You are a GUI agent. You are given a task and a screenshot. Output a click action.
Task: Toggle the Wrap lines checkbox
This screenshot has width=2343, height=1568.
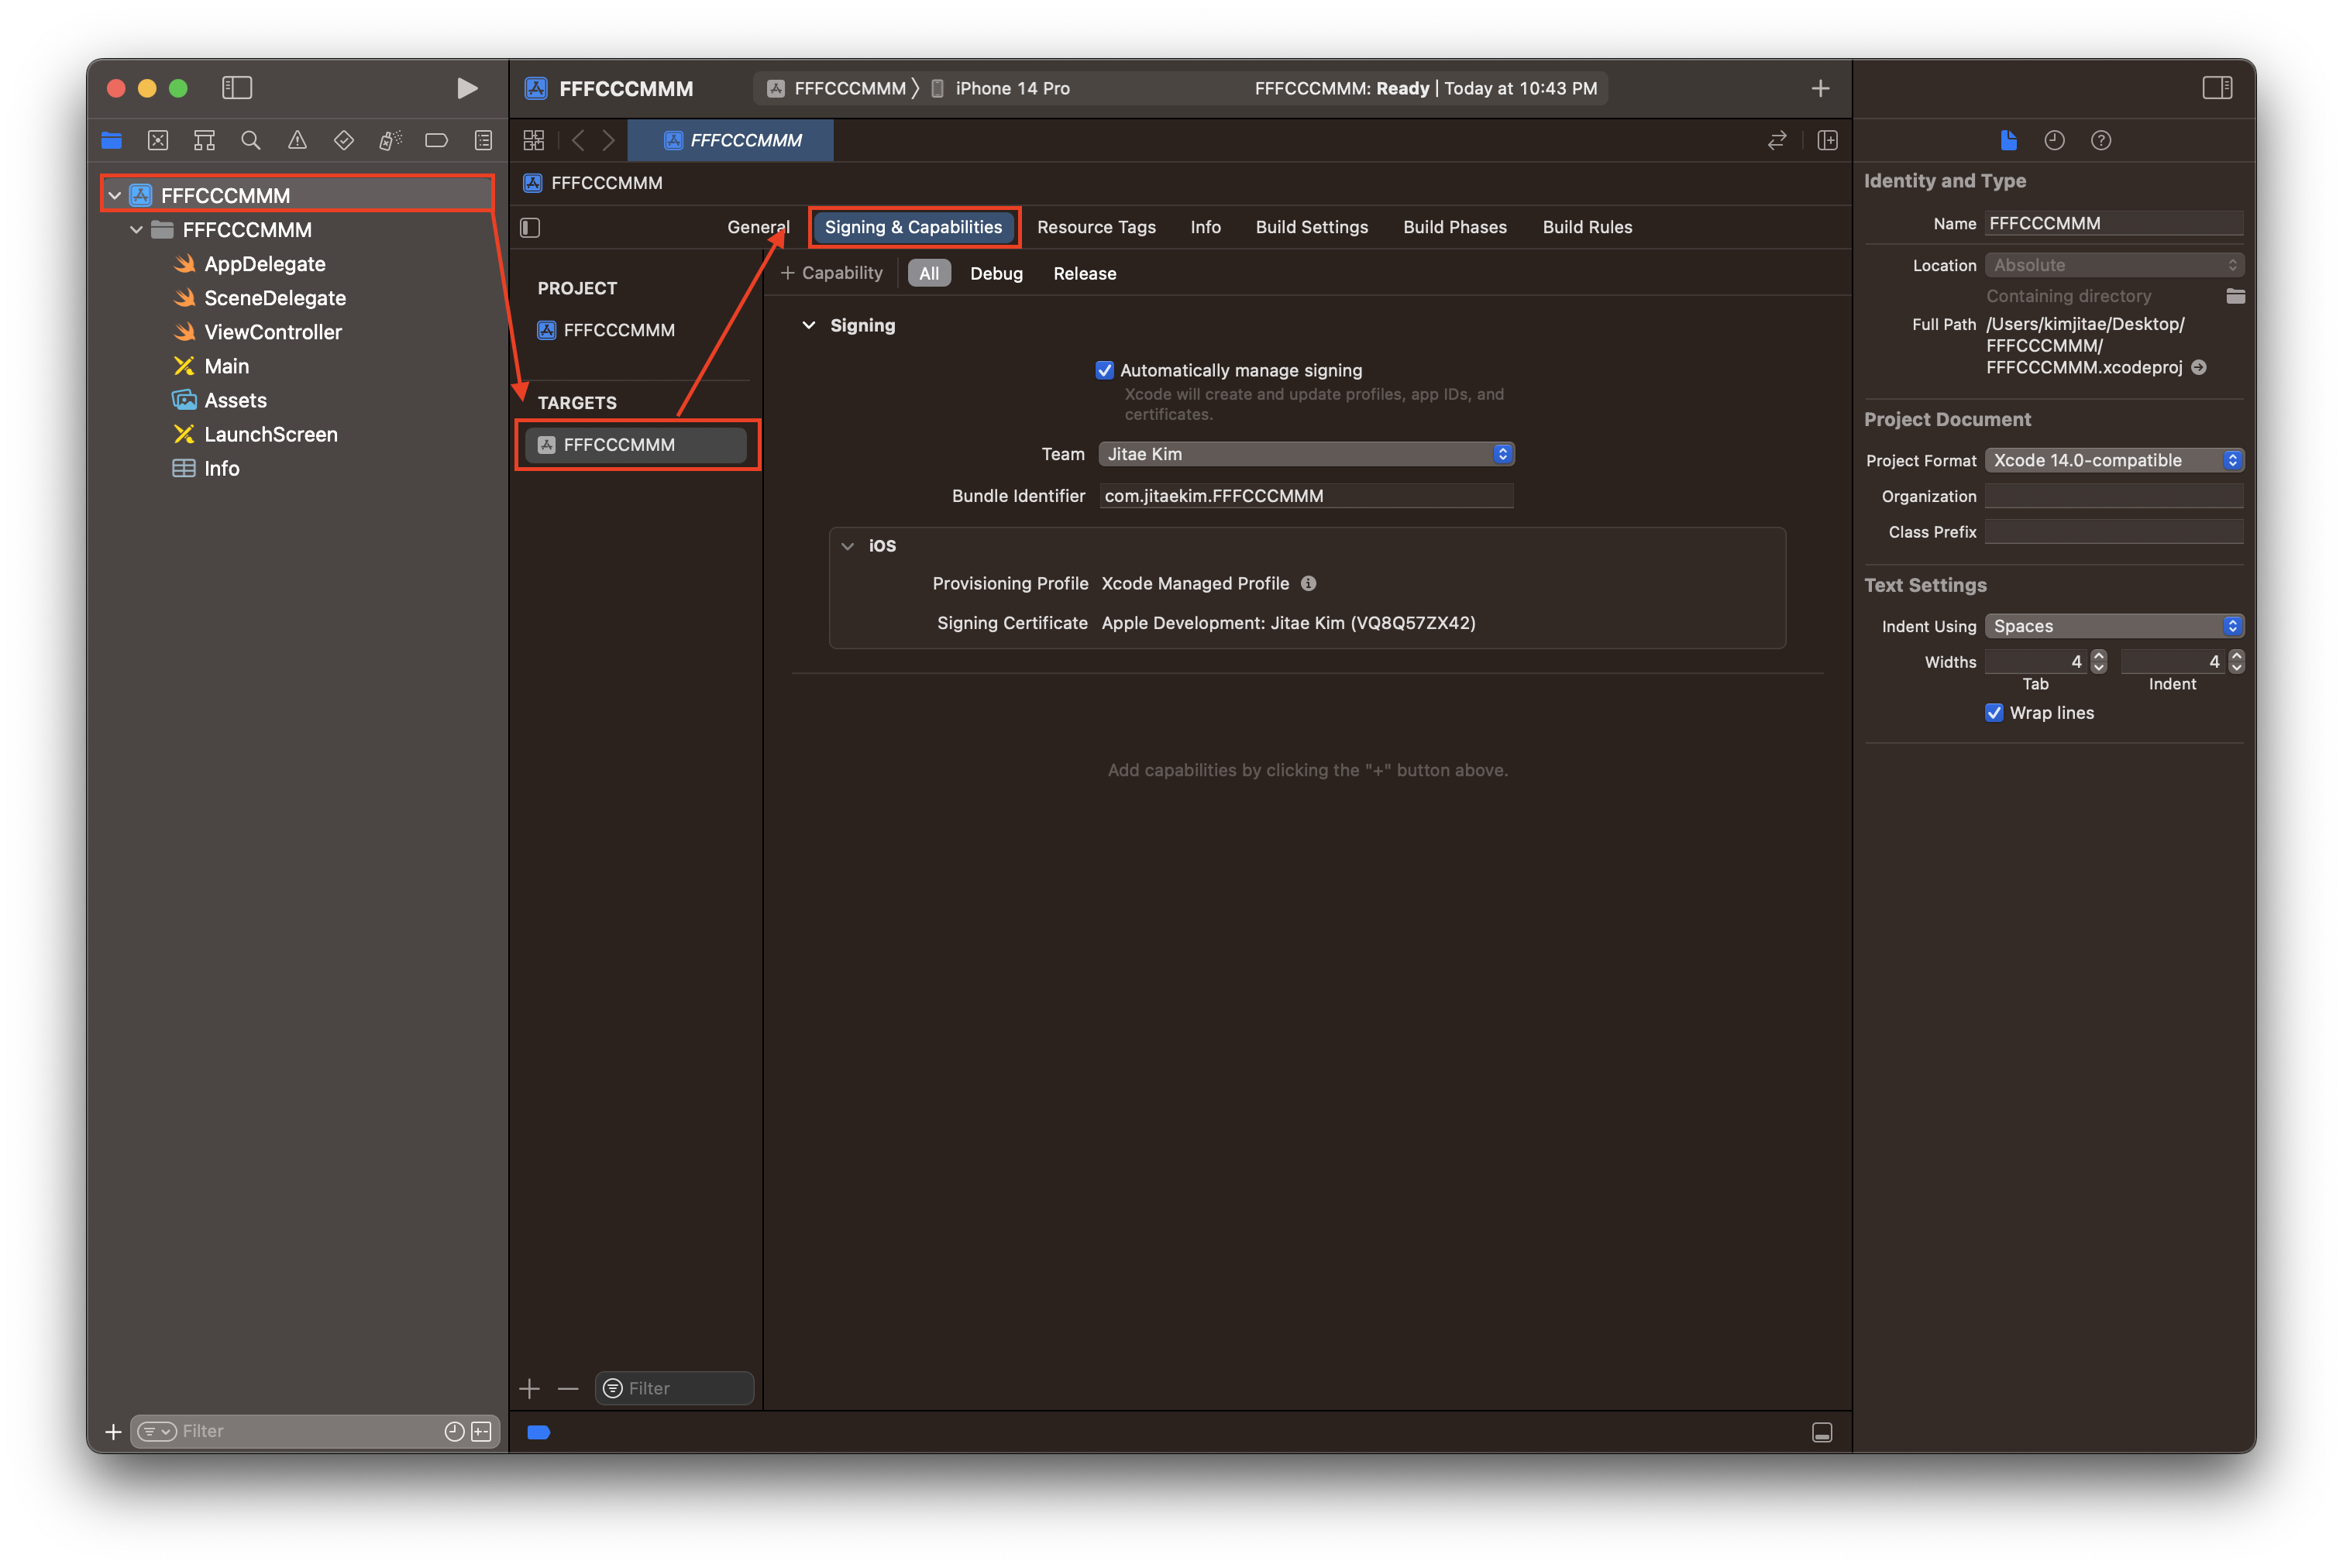(1994, 713)
